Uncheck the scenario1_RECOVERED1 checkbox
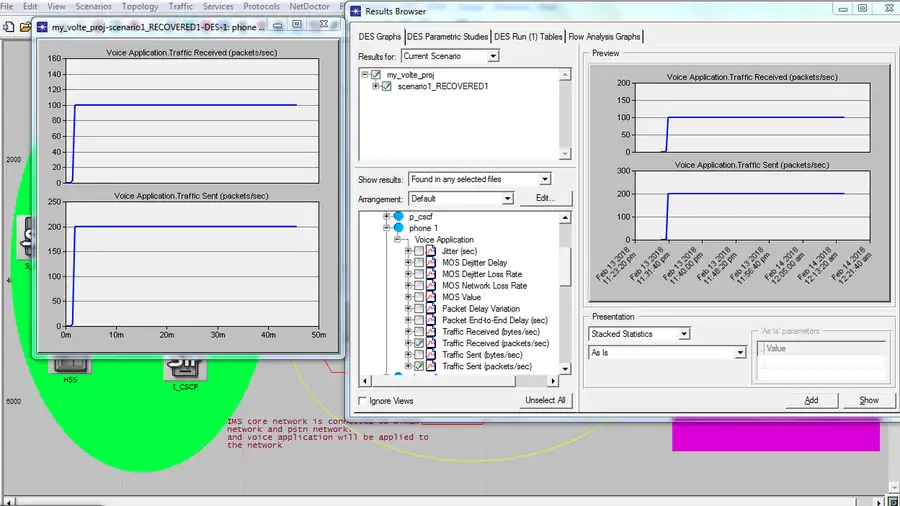The width and height of the screenshot is (900, 506). (387, 86)
